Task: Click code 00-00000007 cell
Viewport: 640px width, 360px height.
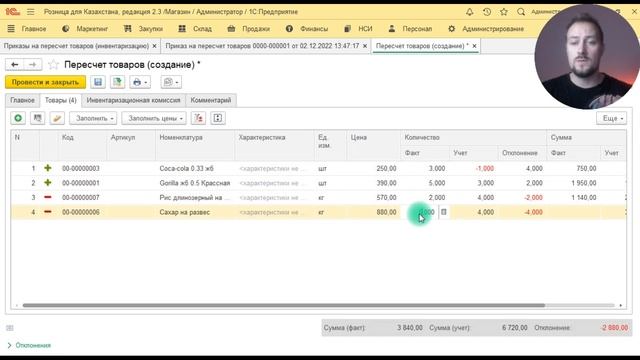Action: [x=82, y=198]
